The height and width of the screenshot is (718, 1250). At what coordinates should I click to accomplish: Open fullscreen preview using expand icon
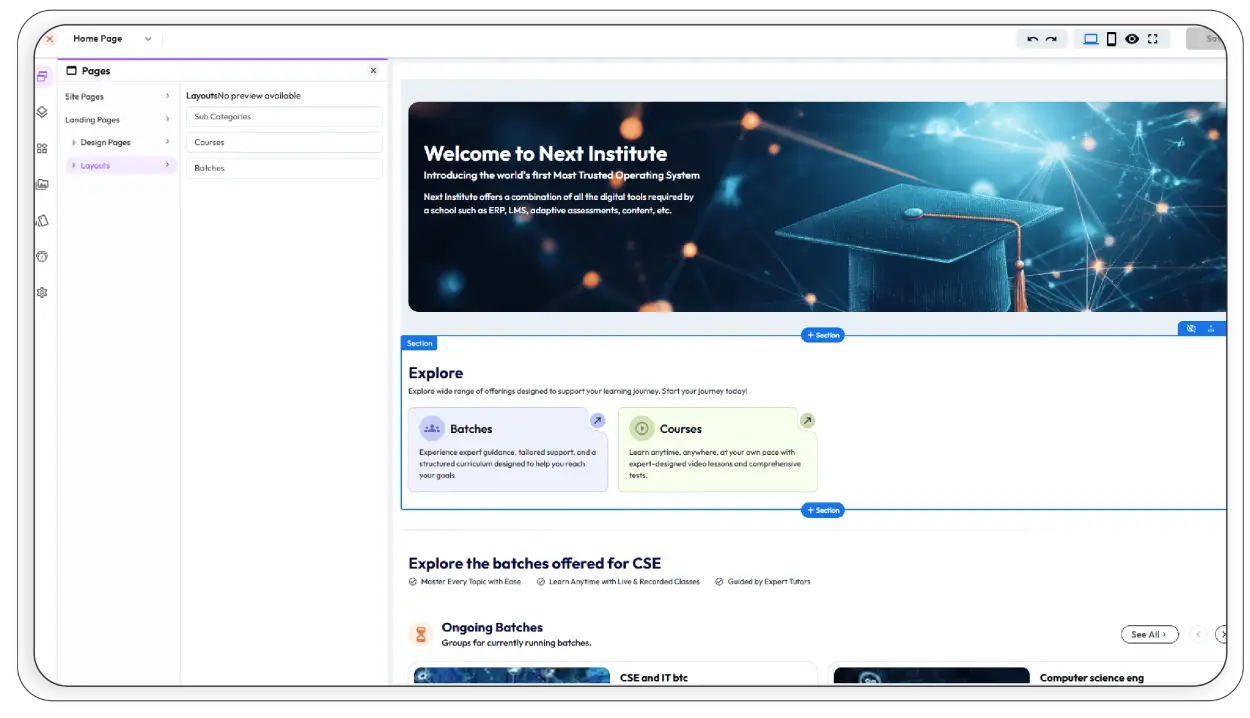tap(1152, 38)
